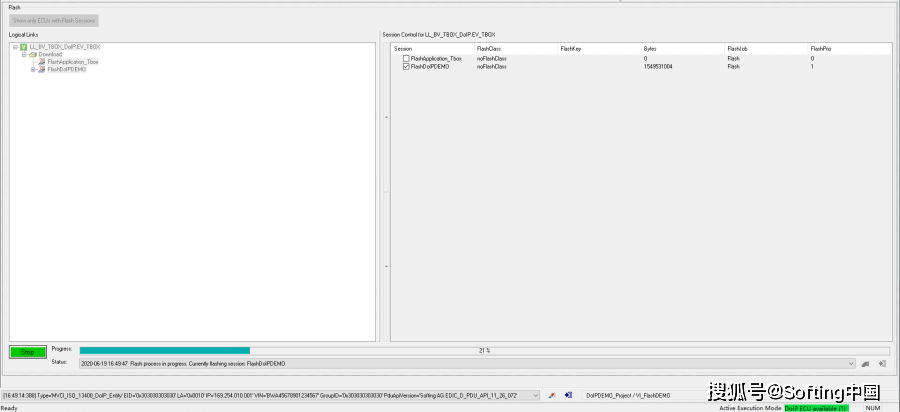Click the FlashPrio column header

848,49
